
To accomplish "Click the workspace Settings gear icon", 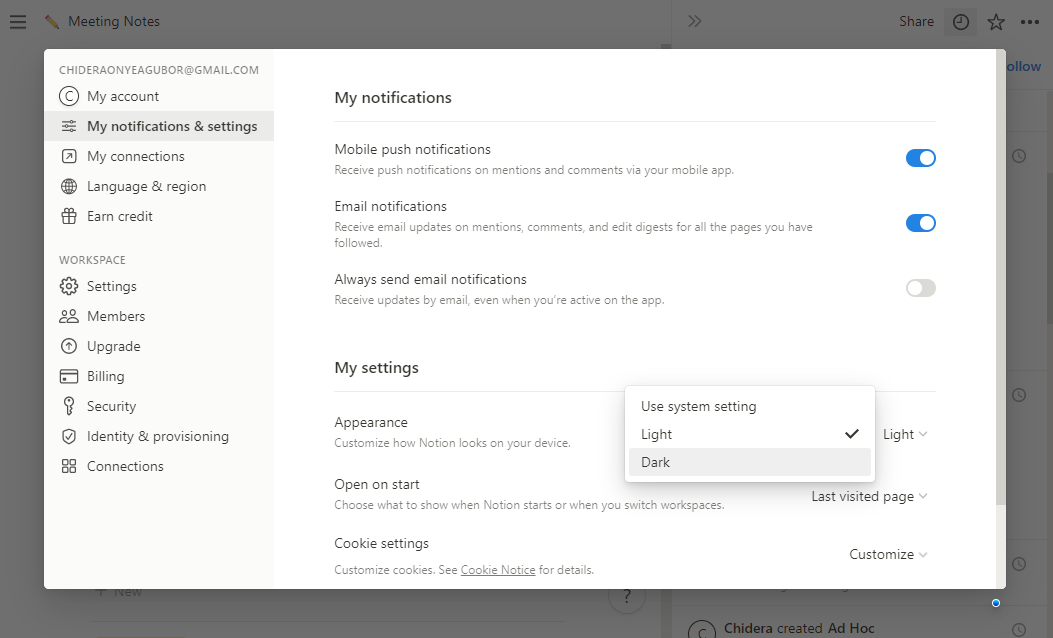I will click(x=68, y=286).
